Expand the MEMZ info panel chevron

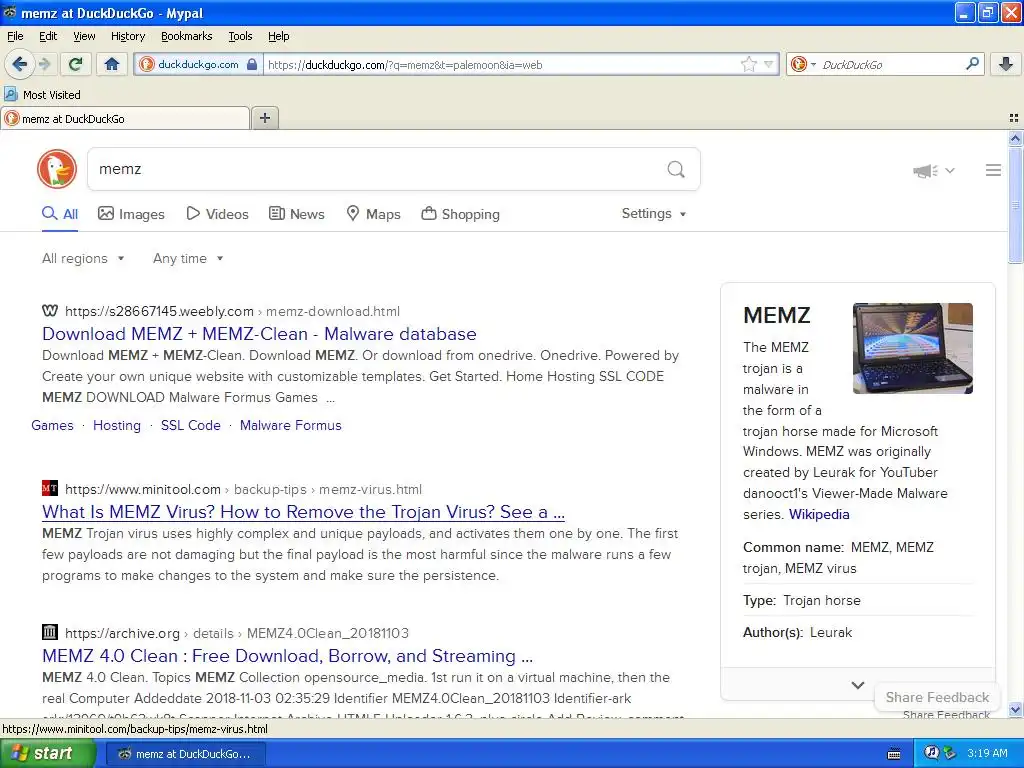click(858, 684)
